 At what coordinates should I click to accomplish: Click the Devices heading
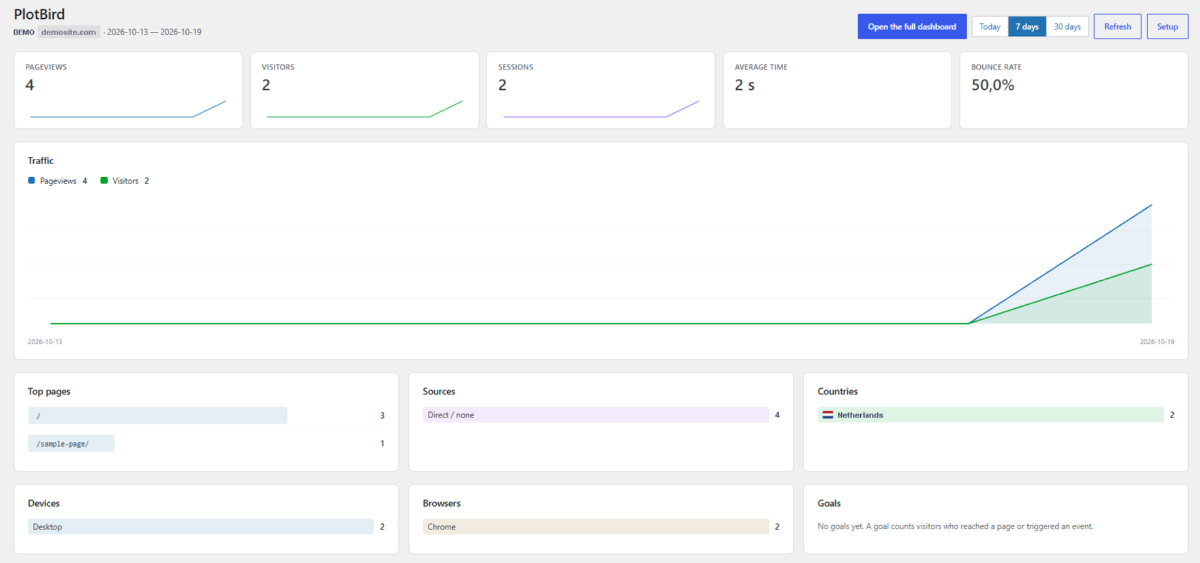point(44,504)
